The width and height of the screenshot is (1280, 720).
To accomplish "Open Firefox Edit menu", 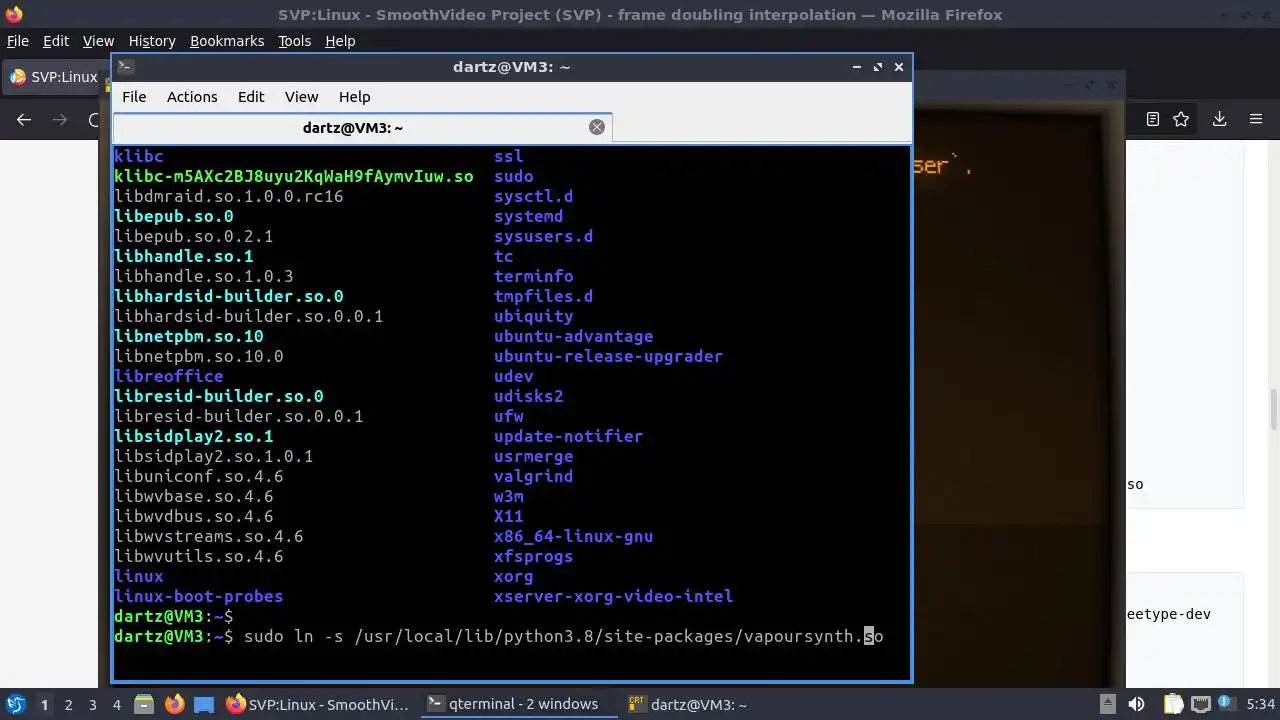I will coord(56,41).
